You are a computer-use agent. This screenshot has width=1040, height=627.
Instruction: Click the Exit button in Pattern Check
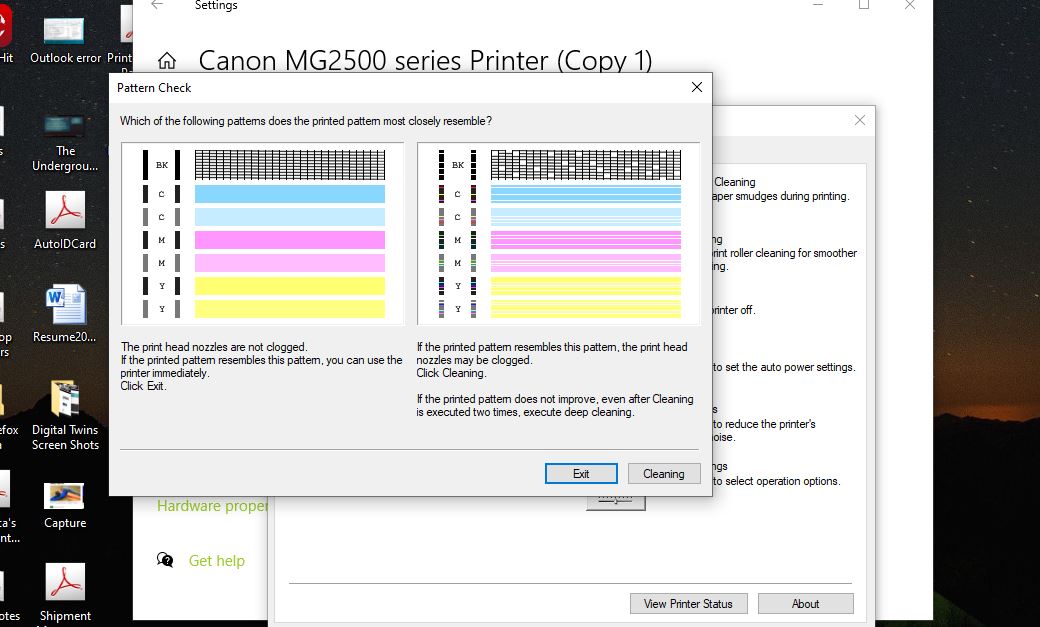pyautogui.click(x=581, y=474)
